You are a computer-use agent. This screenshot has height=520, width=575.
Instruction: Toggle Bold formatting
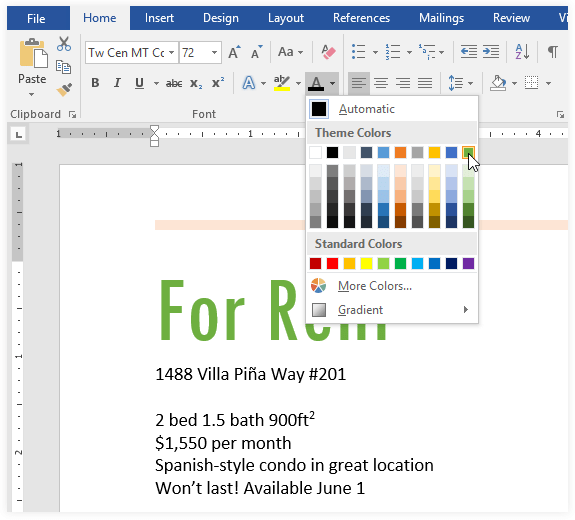95,83
